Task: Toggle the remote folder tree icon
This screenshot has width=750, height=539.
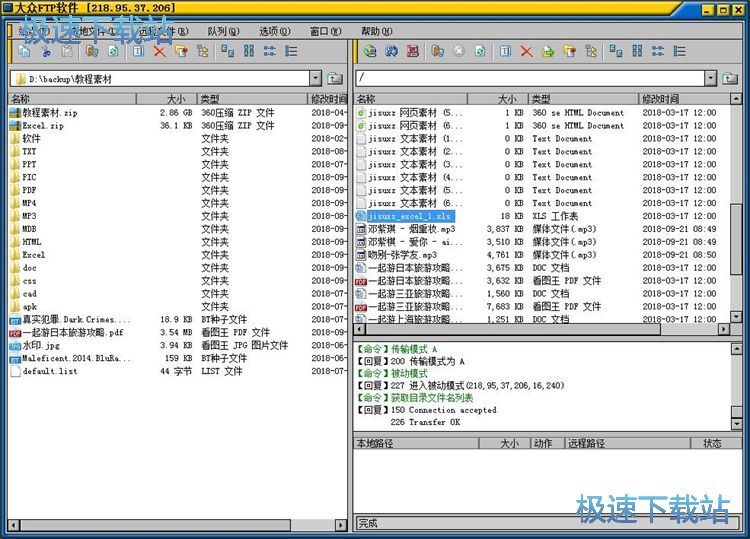Action: [591, 51]
